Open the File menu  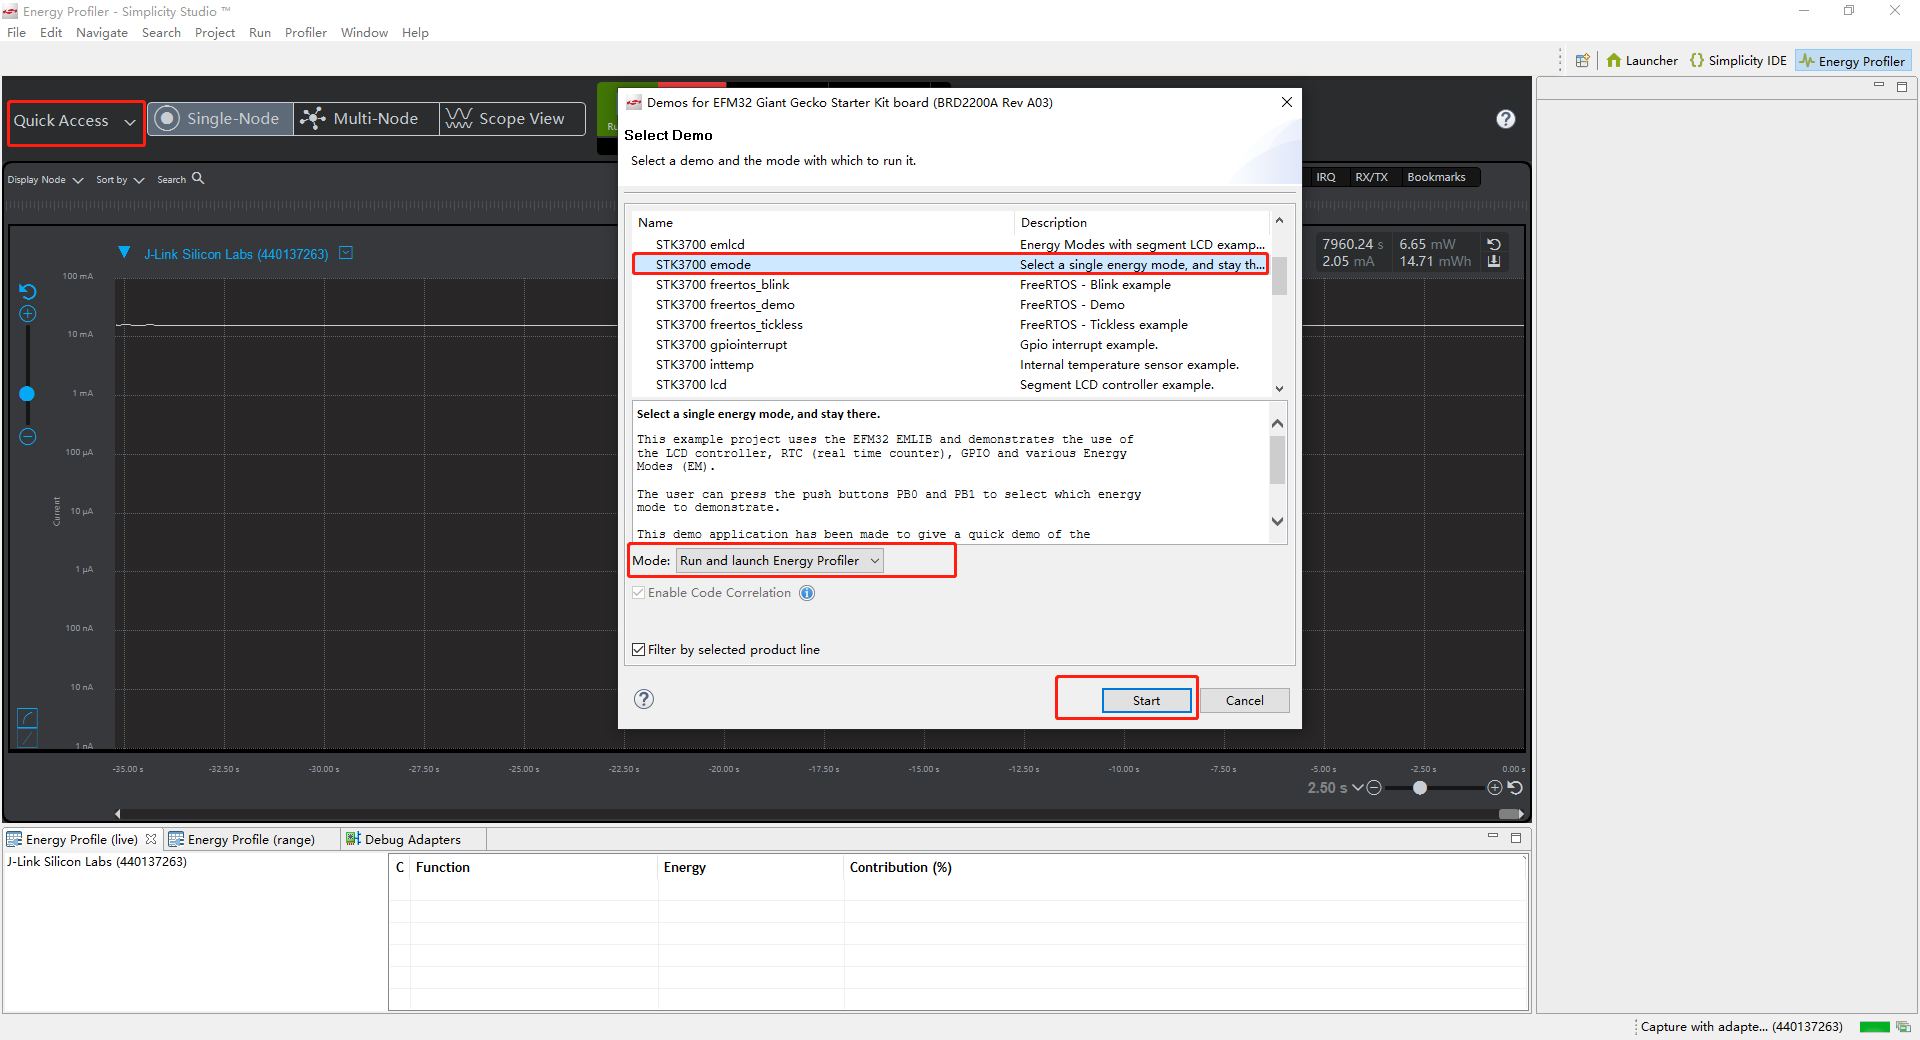click(17, 33)
